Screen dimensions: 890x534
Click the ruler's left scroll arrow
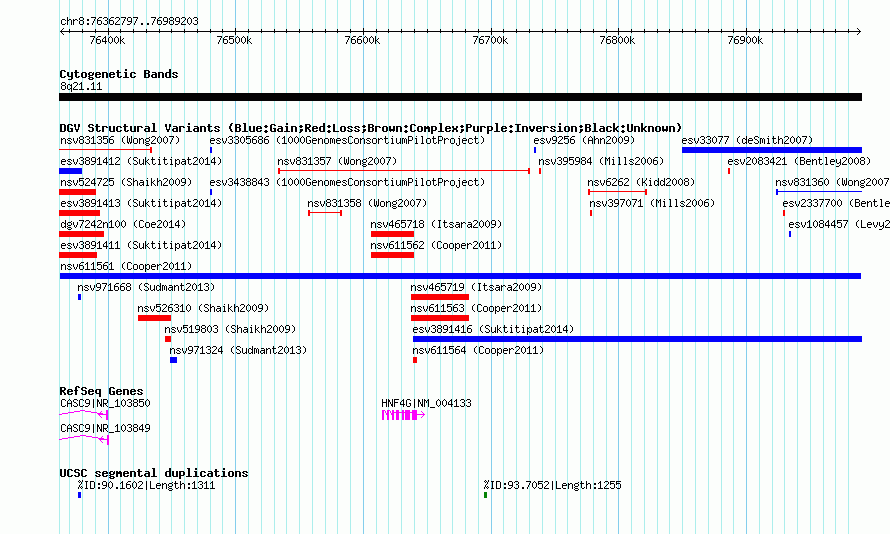pyautogui.click(x=62, y=31)
